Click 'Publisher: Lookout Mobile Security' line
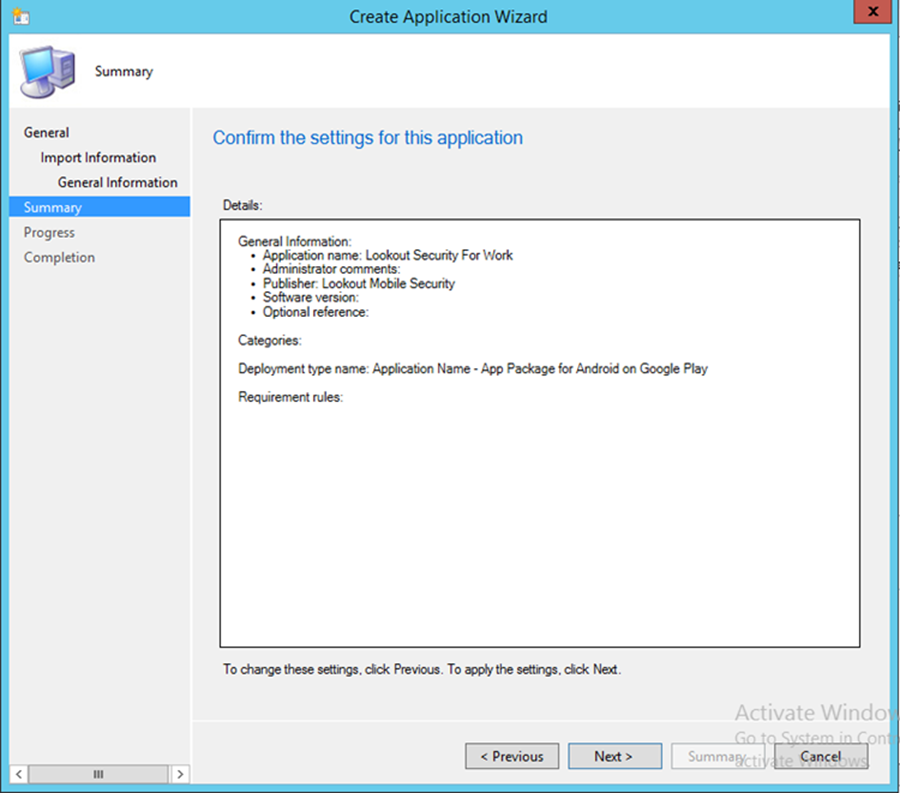This screenshot has width=900, height=793. (359, 283)
